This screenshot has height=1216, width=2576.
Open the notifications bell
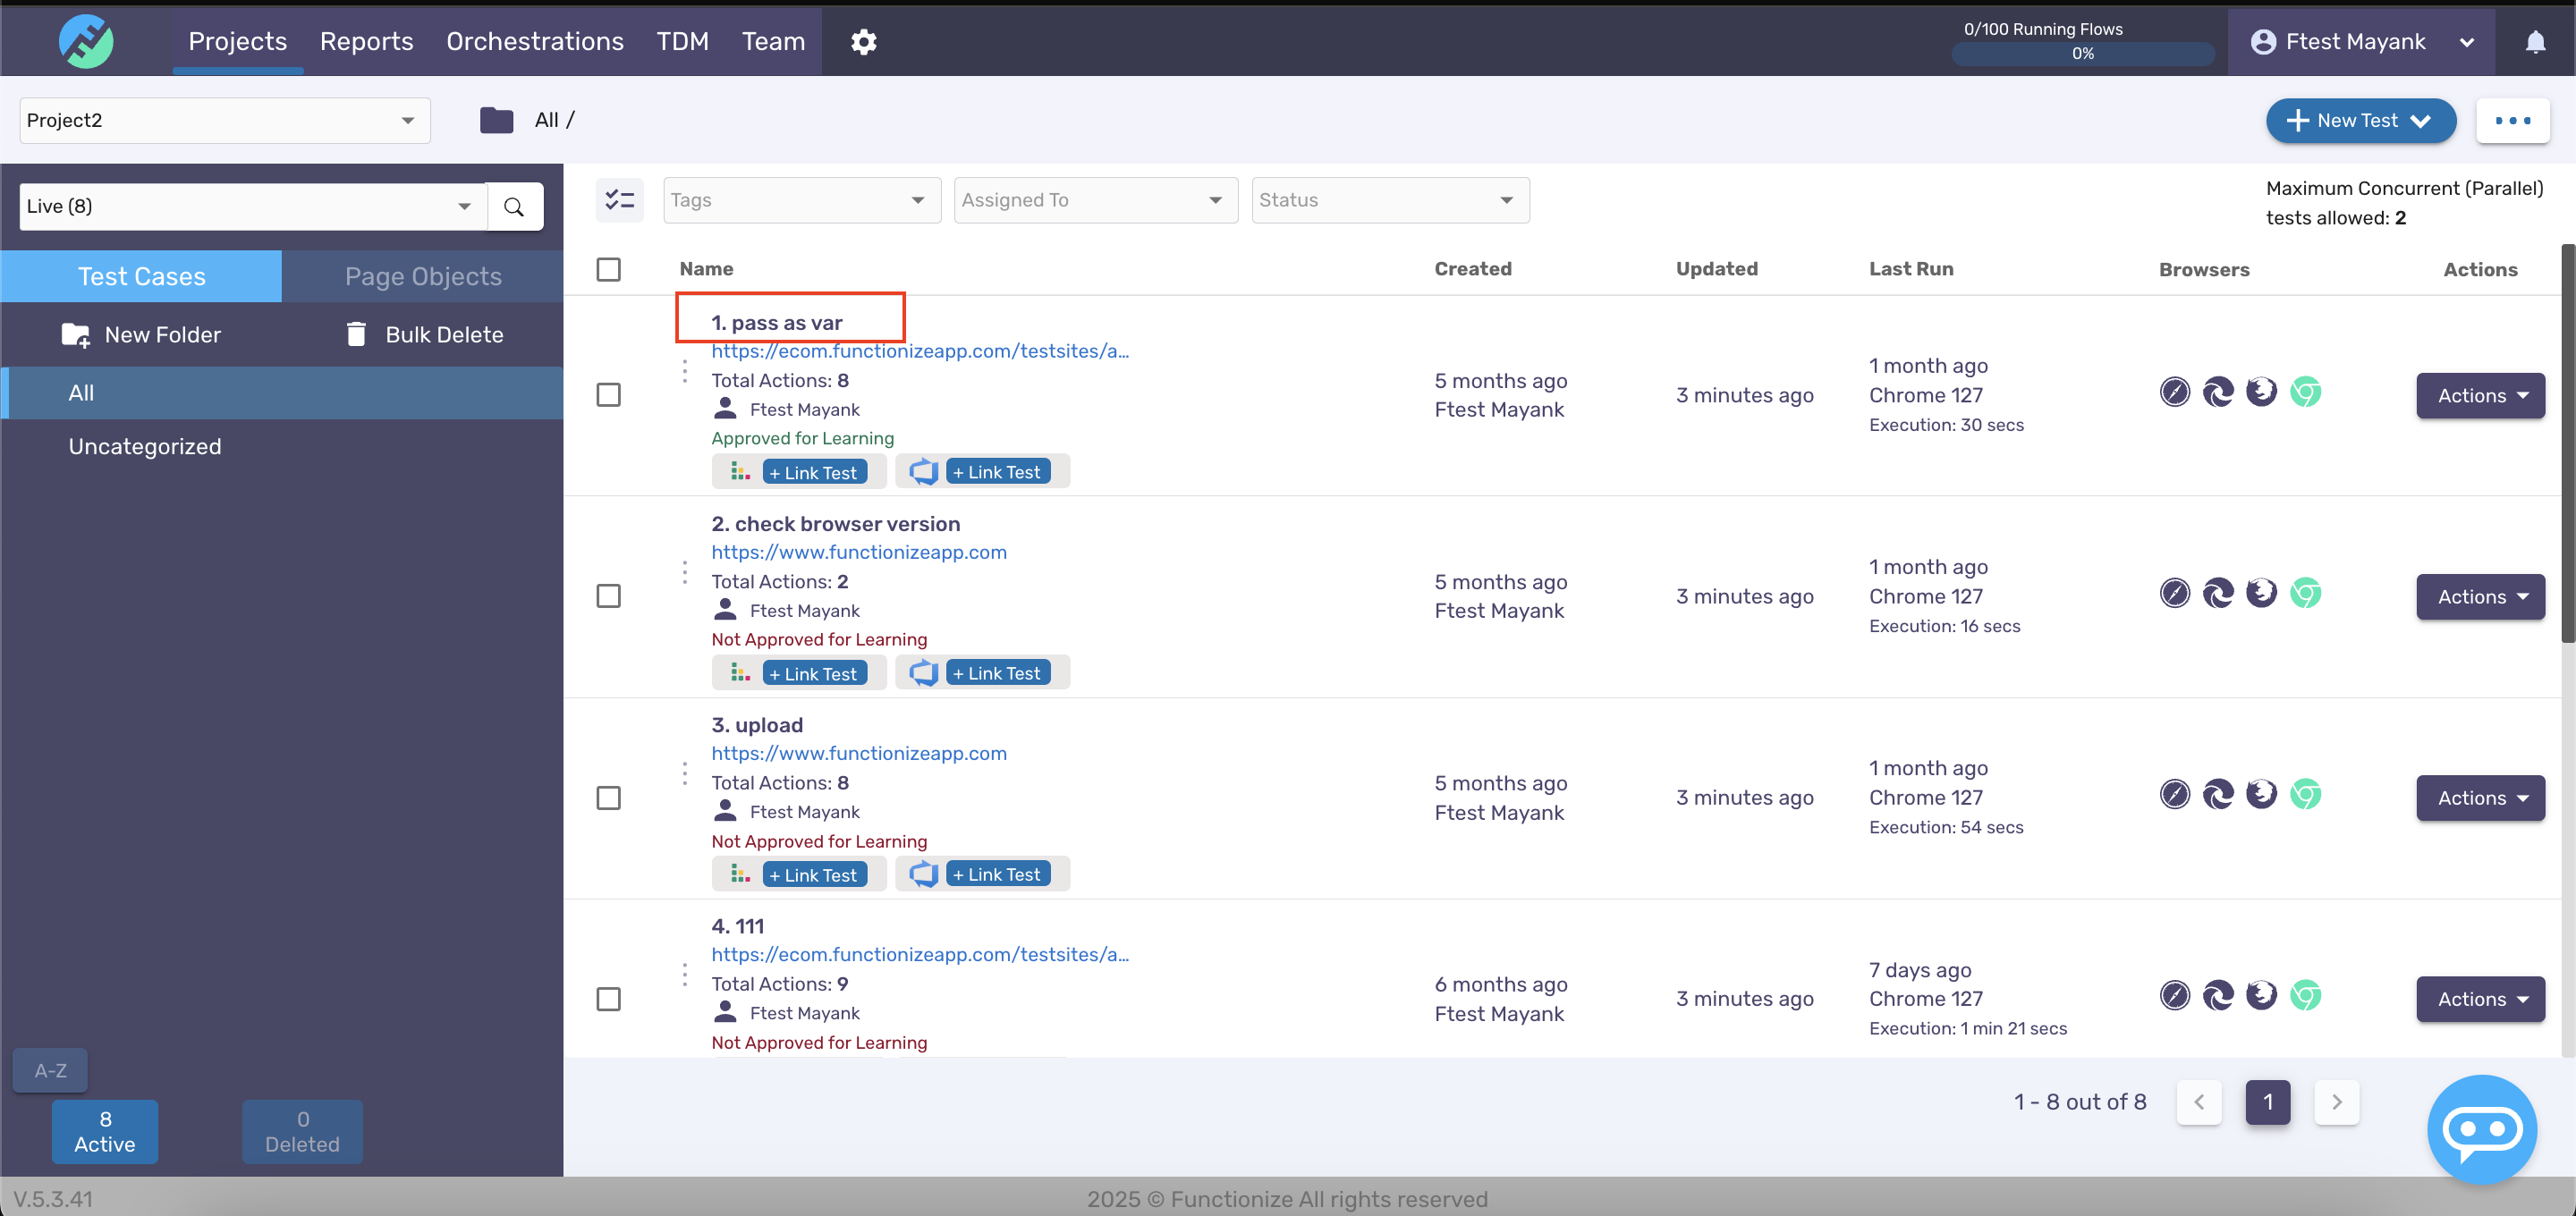(x=2535, y=41)
